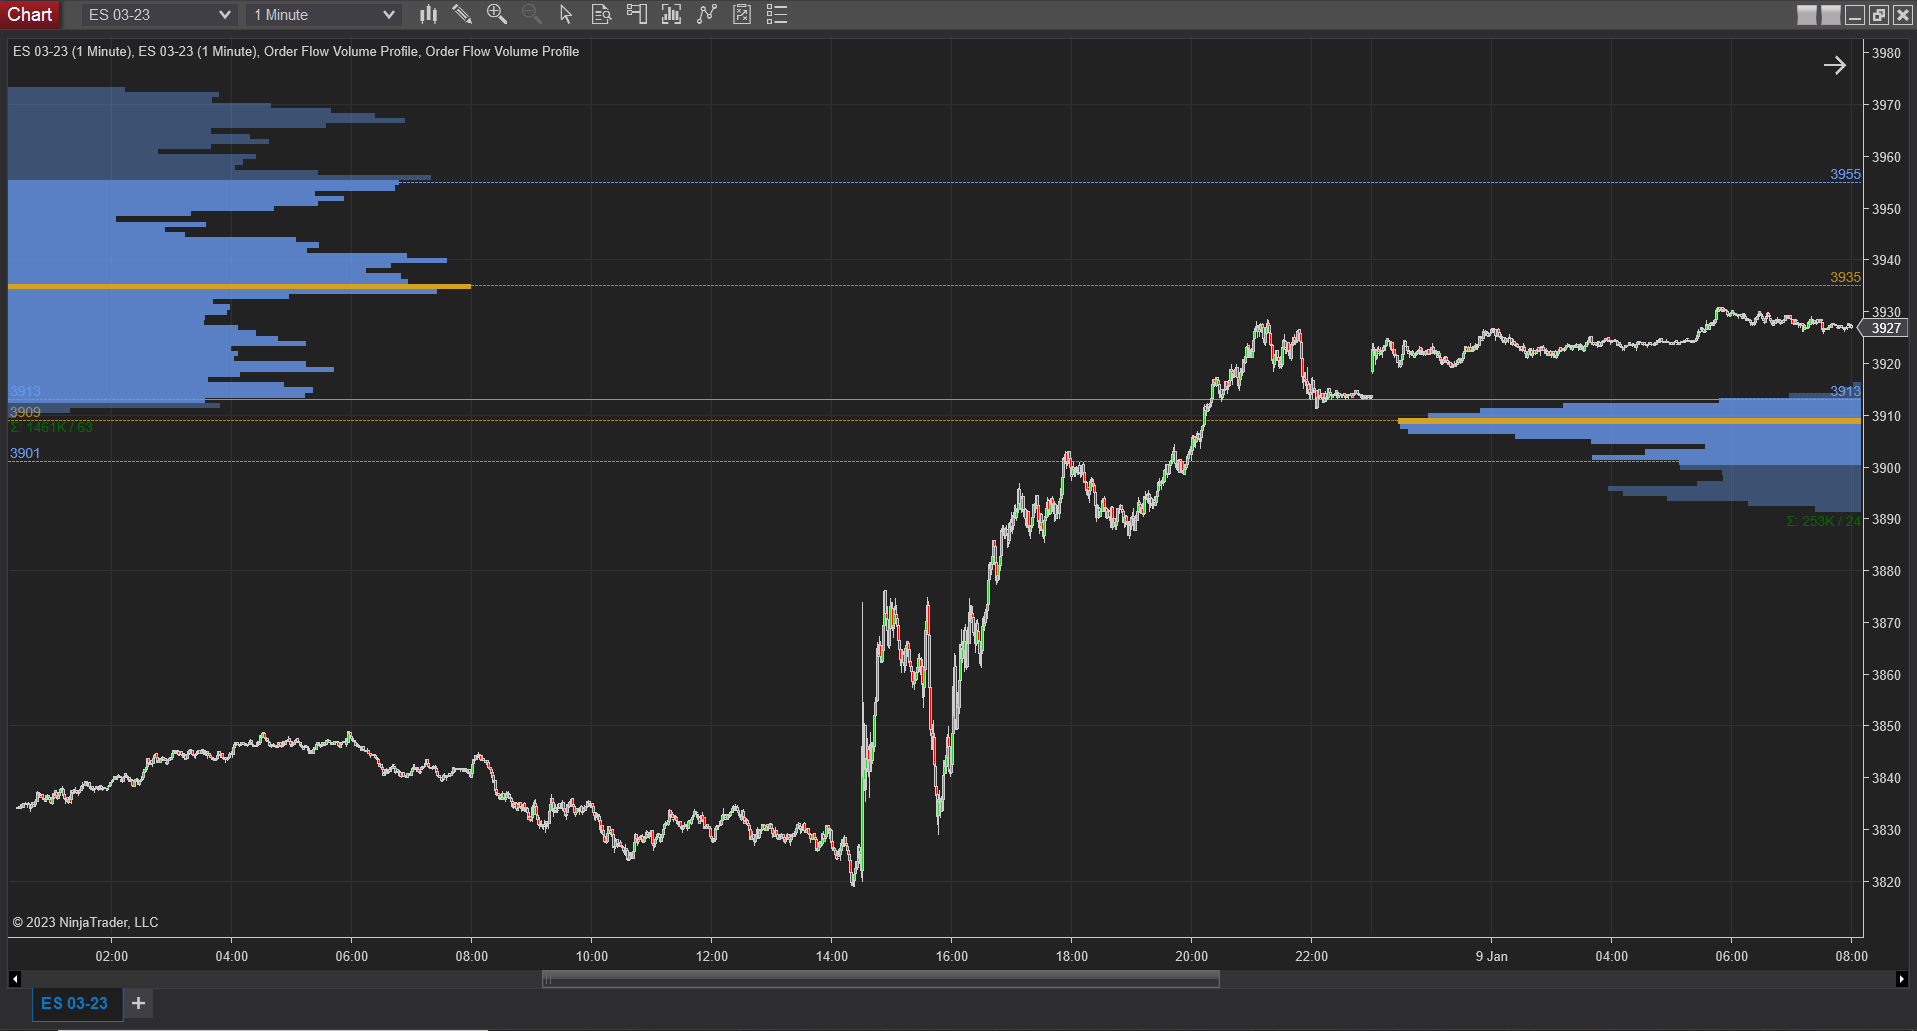Close the chart window
Viewport: 1917px width, 1031px height.
tap(1903, 15)
